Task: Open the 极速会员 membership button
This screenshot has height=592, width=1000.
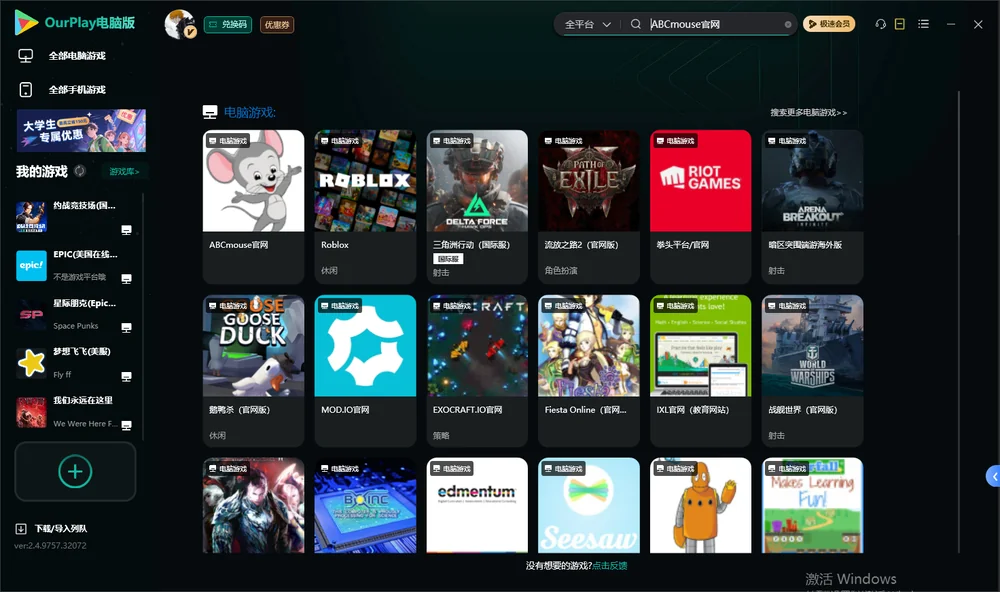Action: [x=829, y=24]
